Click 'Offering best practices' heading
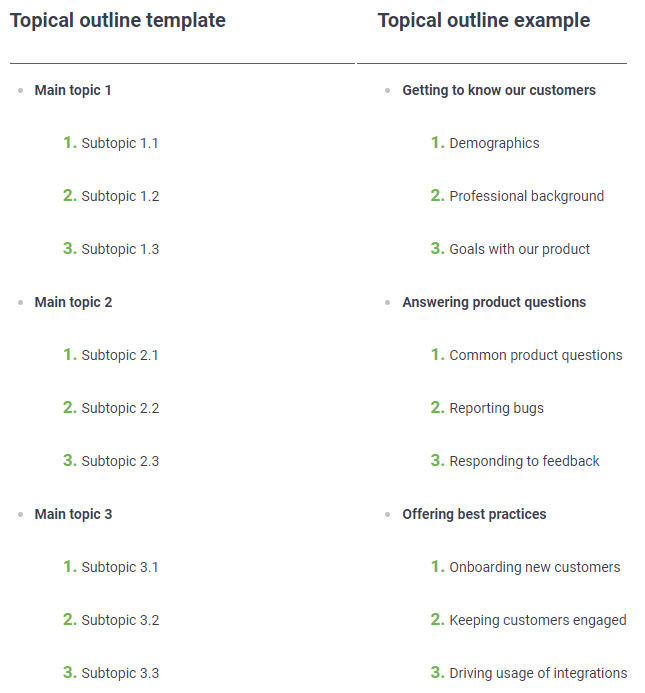Image resolution: width=645 pixels, height=693 pixels. [x=474, y=514]
